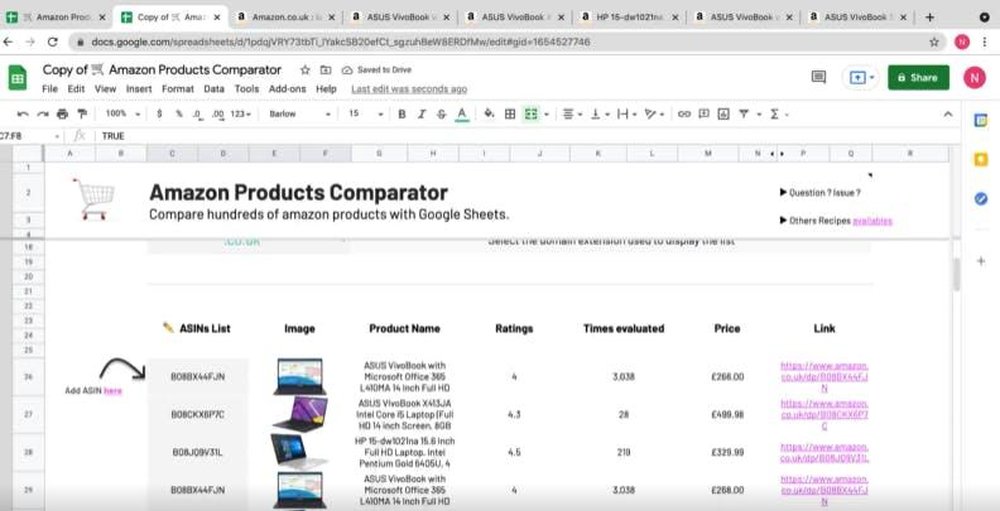Click the Merge cells icon
1000x511 pixels.
pos(531,114)
